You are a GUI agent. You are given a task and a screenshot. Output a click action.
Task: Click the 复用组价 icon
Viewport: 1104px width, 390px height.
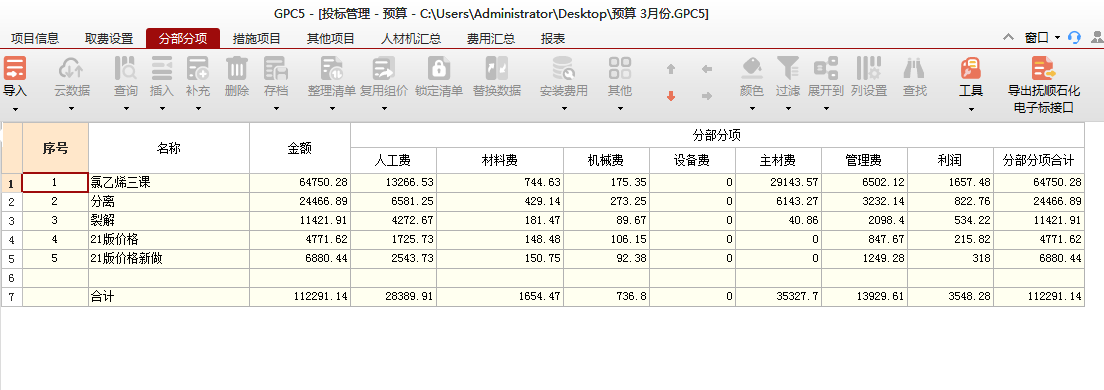click(x=384, y=68)
